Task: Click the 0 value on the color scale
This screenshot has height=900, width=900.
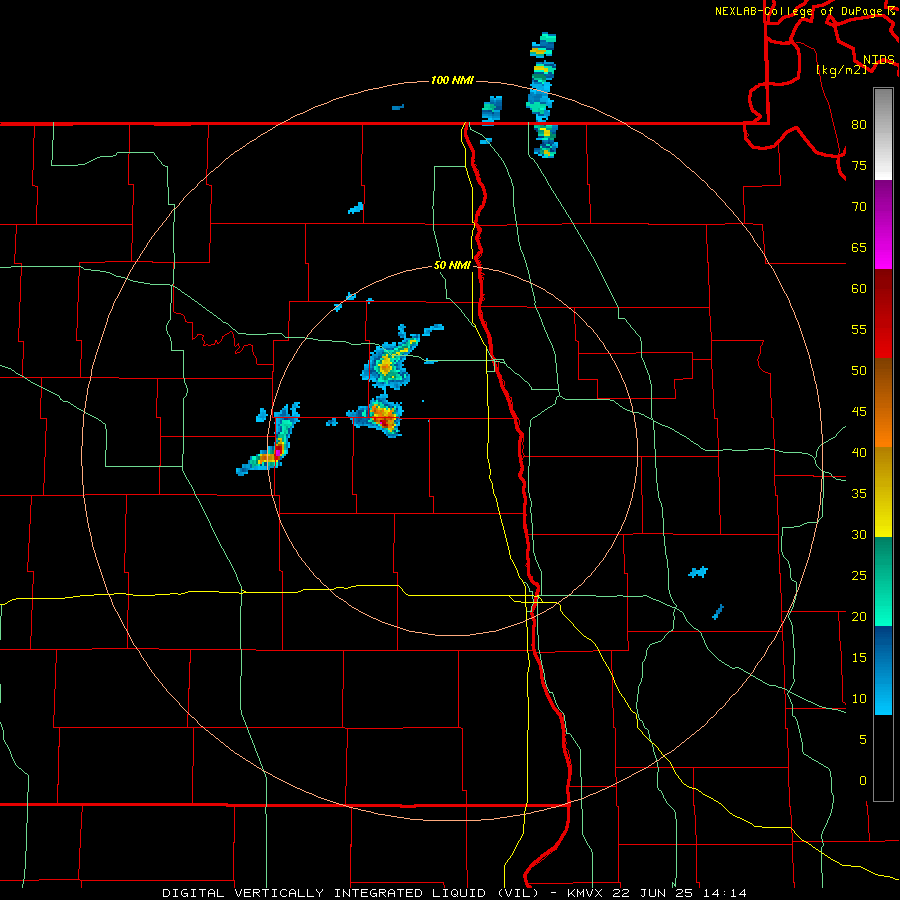Action: (x=863, y=781)
